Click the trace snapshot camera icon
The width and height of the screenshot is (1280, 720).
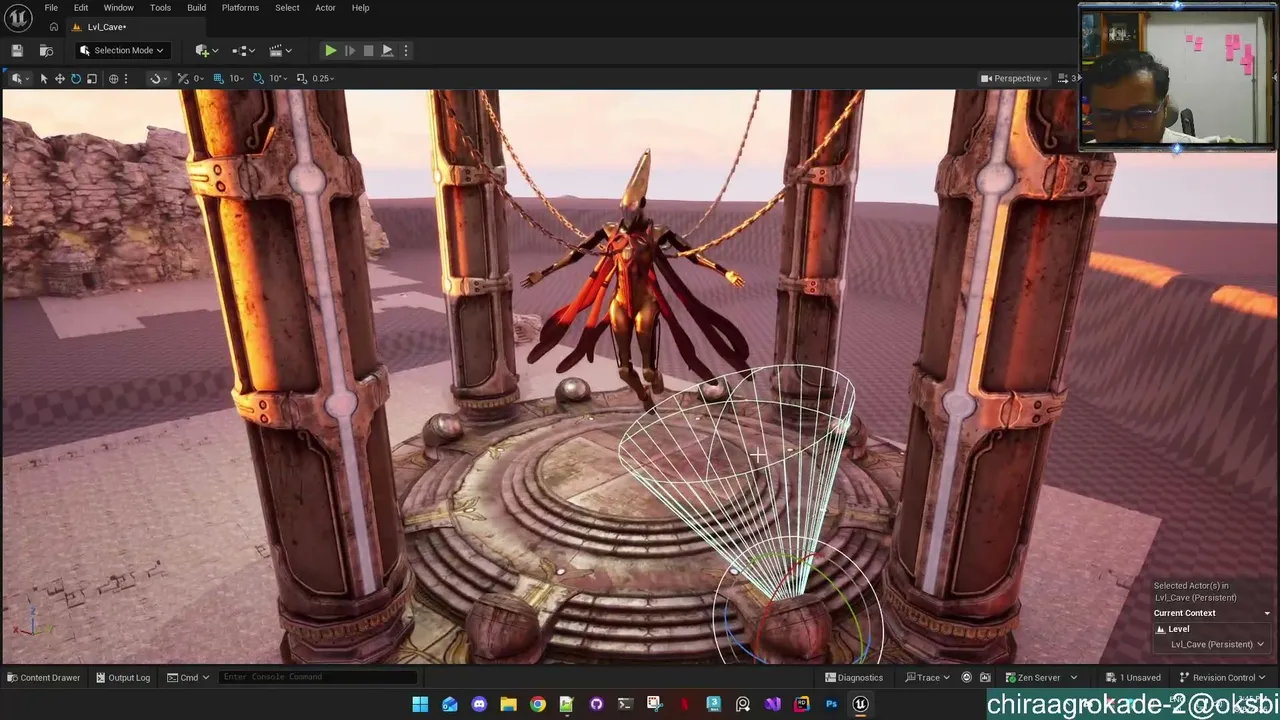coord(985,677)
